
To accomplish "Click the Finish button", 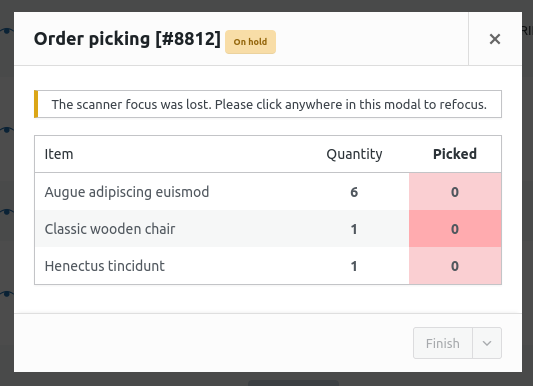I will click(x=443, y=343).
